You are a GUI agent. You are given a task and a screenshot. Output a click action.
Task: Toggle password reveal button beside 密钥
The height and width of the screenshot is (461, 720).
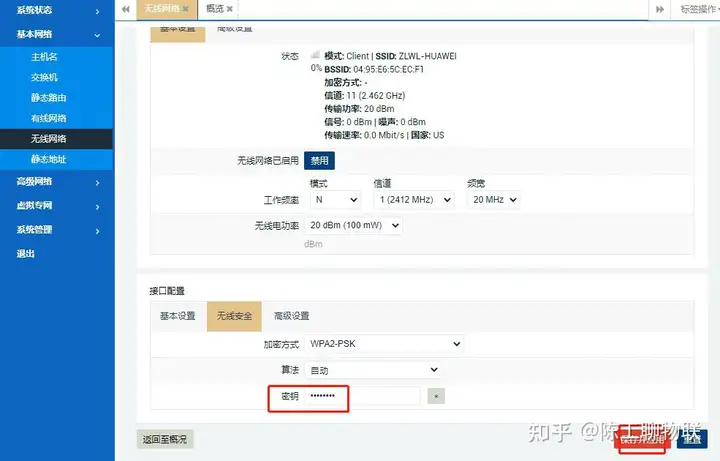pos(436,396)
